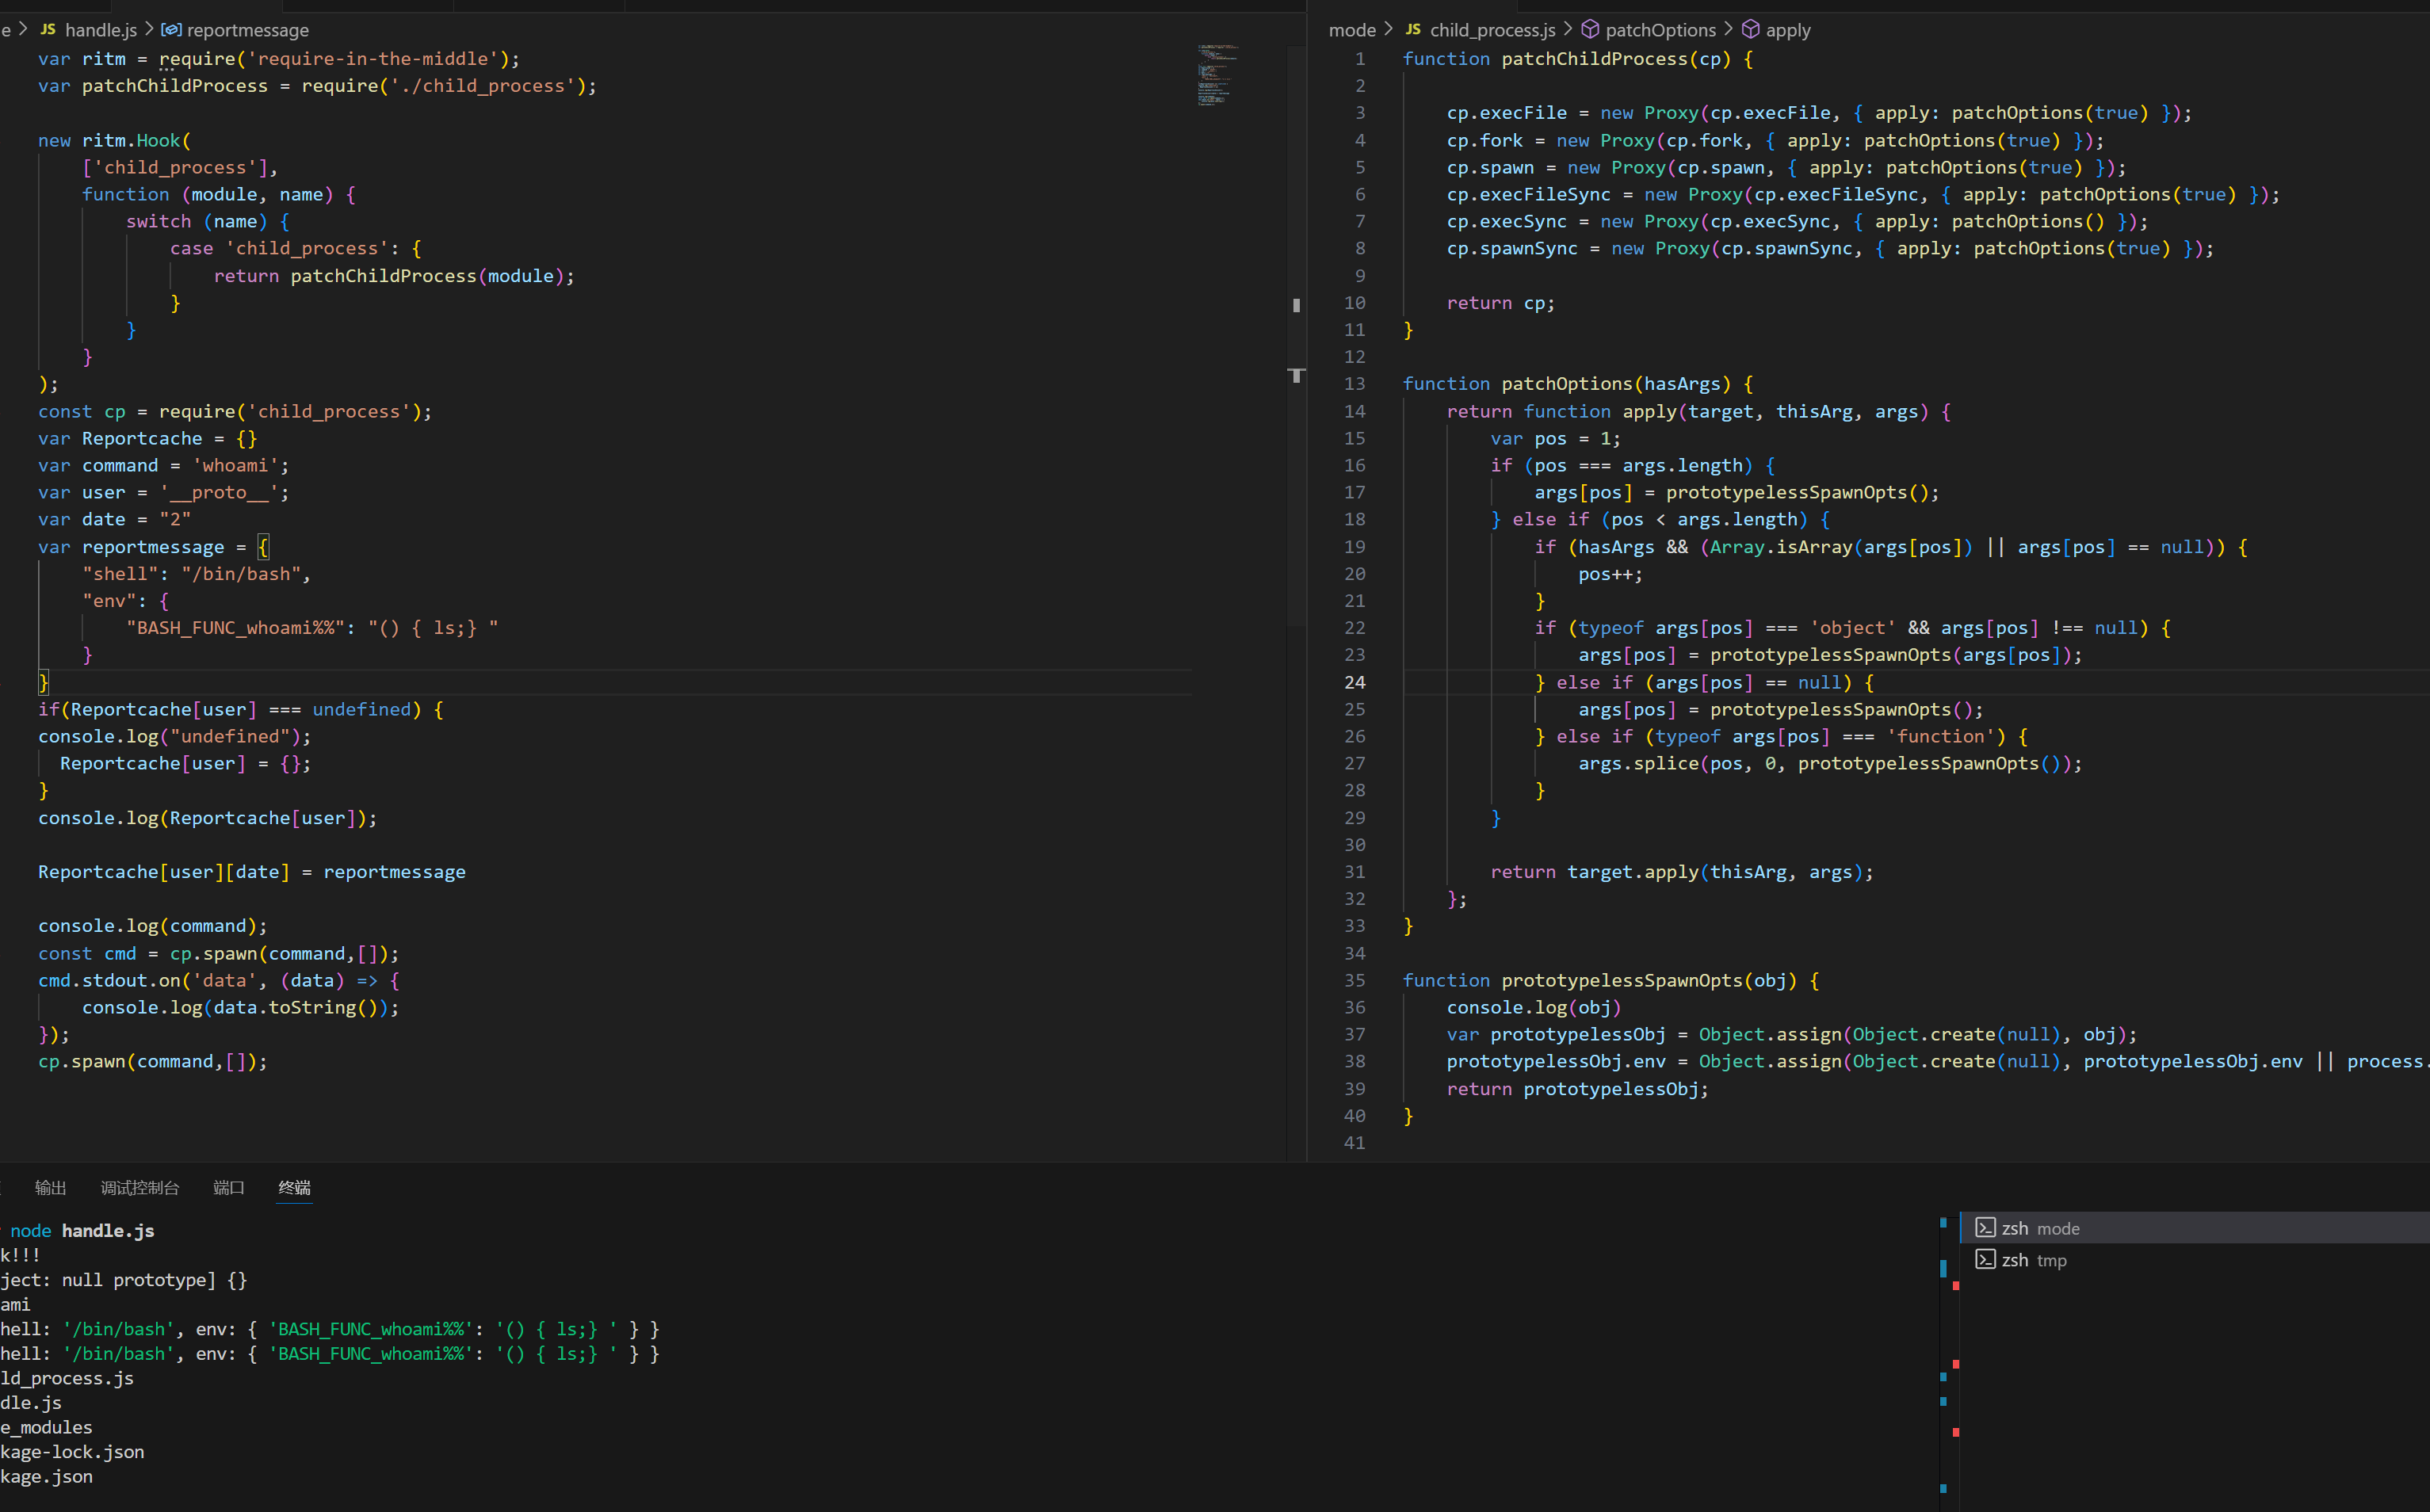Click the variable symbol icon before reportmessage

[x=171, y=30]
